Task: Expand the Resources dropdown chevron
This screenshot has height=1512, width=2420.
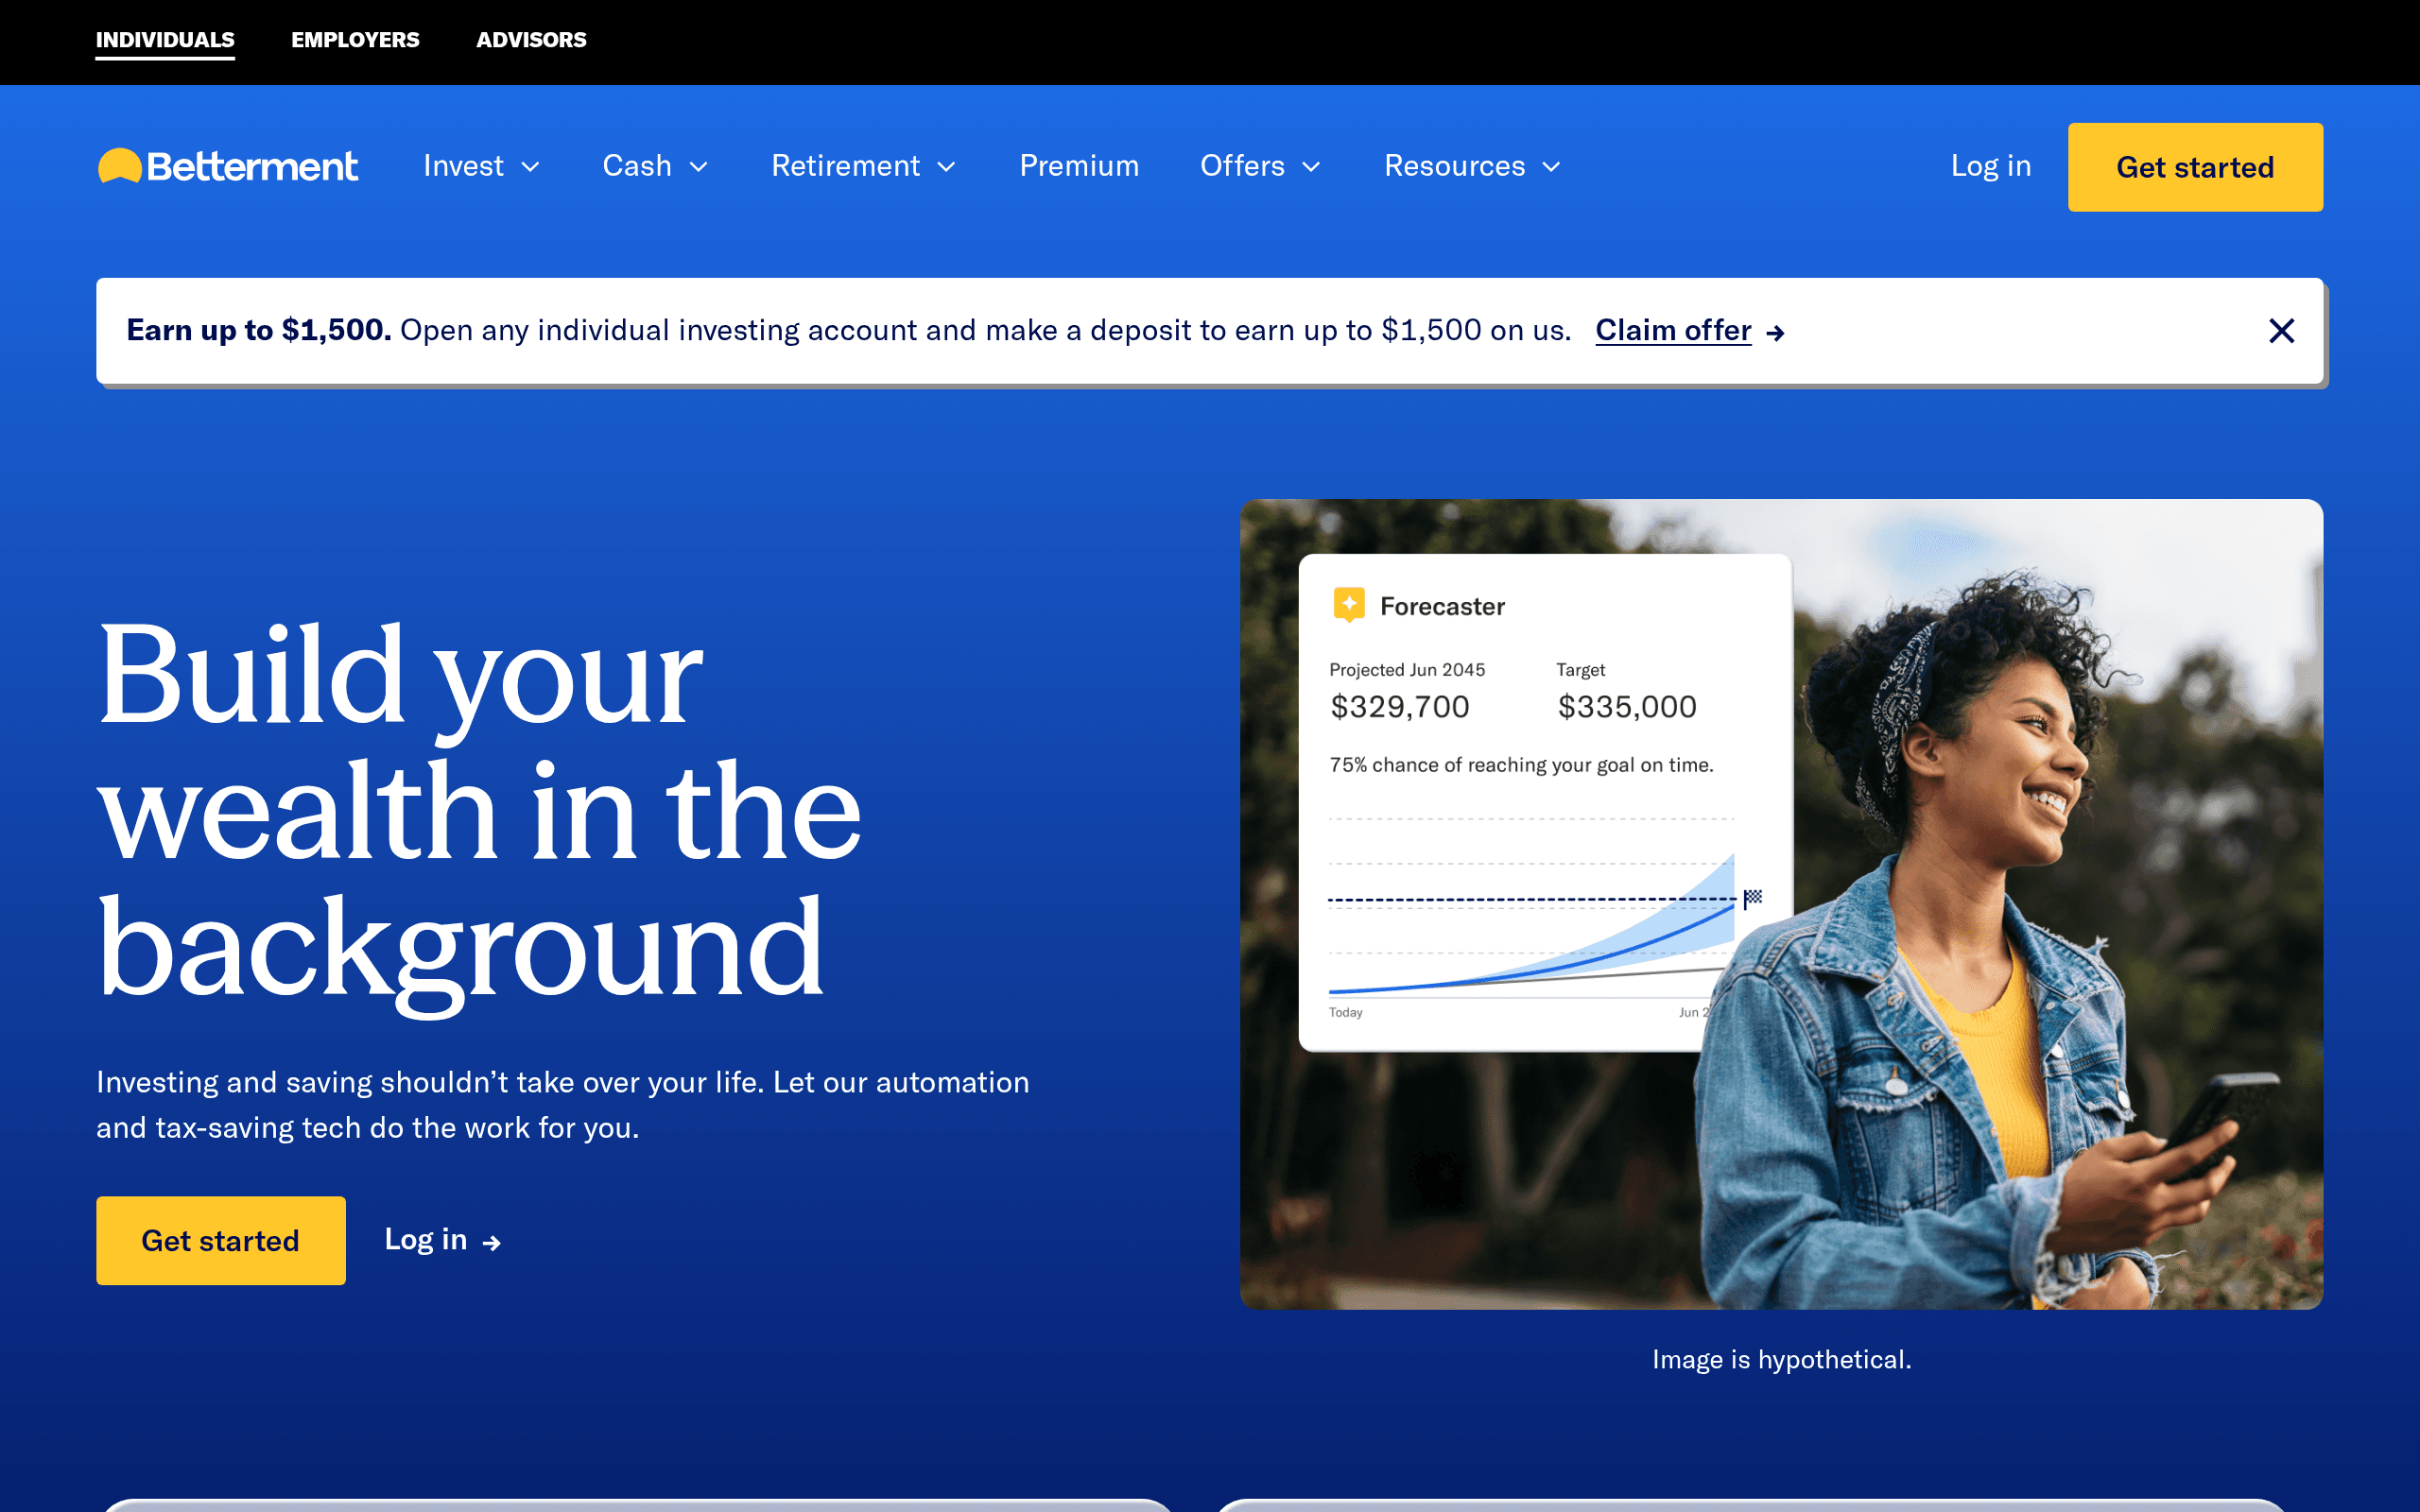Action: (1551, 167)
